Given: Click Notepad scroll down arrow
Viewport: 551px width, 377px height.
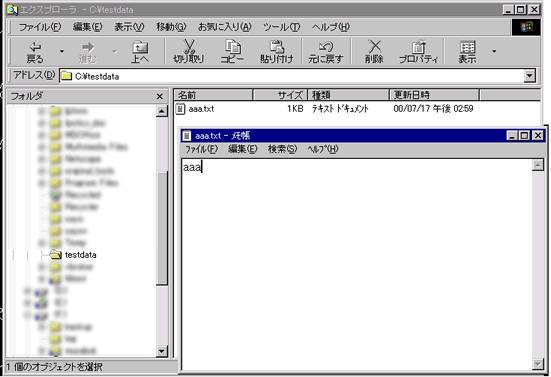Looking at the screenshot, I should pos(538,364).
